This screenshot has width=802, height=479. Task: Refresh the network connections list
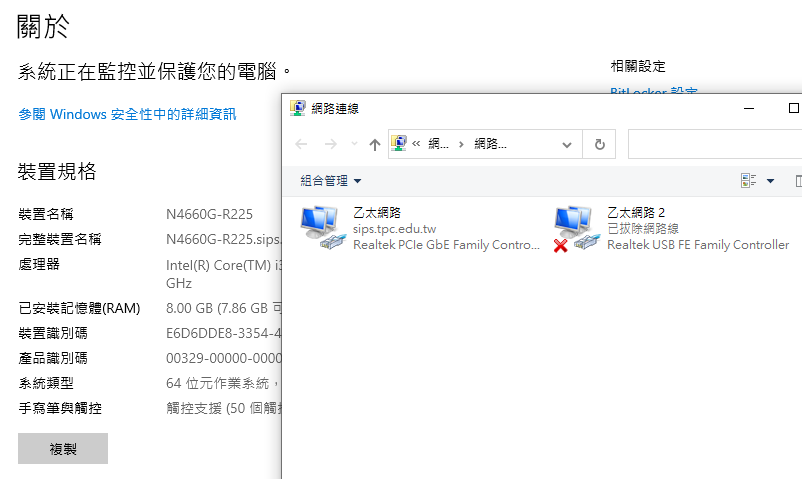pos(599,144)
